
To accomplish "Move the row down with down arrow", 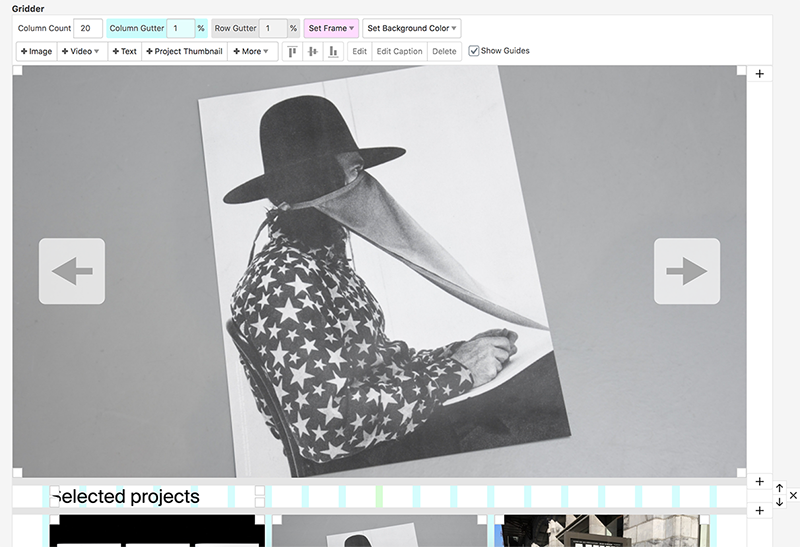I will coord(779,502).
